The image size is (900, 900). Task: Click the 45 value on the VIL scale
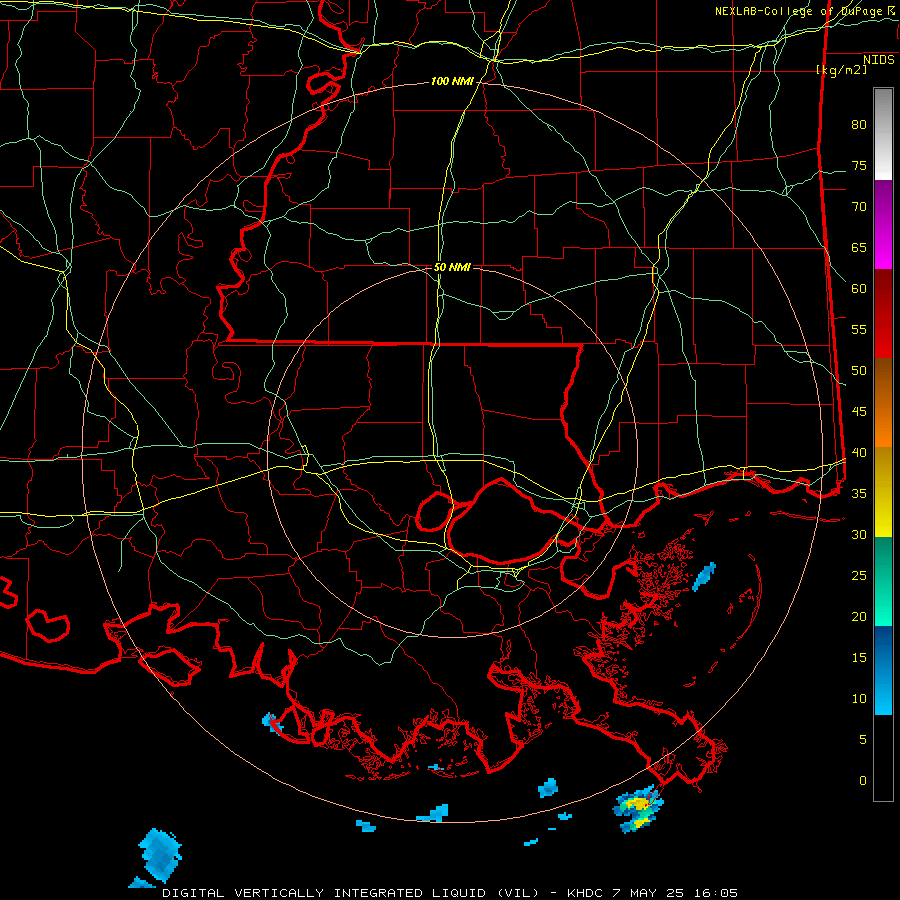[x=859, y=412]
